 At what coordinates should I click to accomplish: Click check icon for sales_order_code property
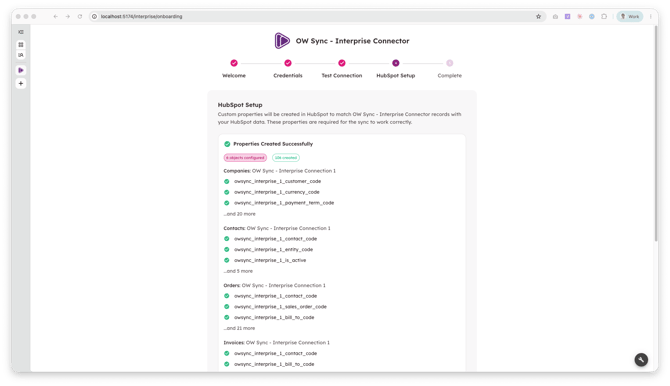click(x=227, y=306)
